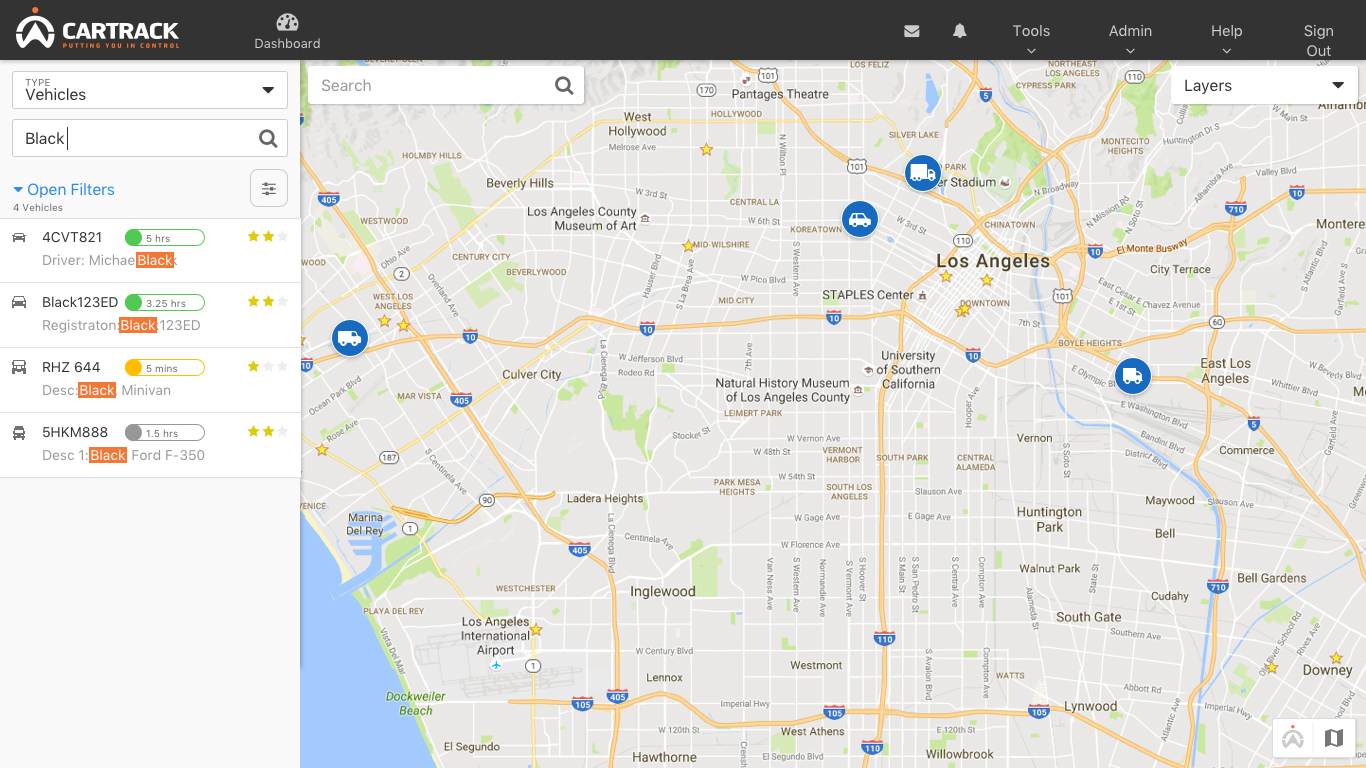Click the folded map view icon
Image resolution: width=1366 pixels, height=768 pixels.
point(1334,738)
